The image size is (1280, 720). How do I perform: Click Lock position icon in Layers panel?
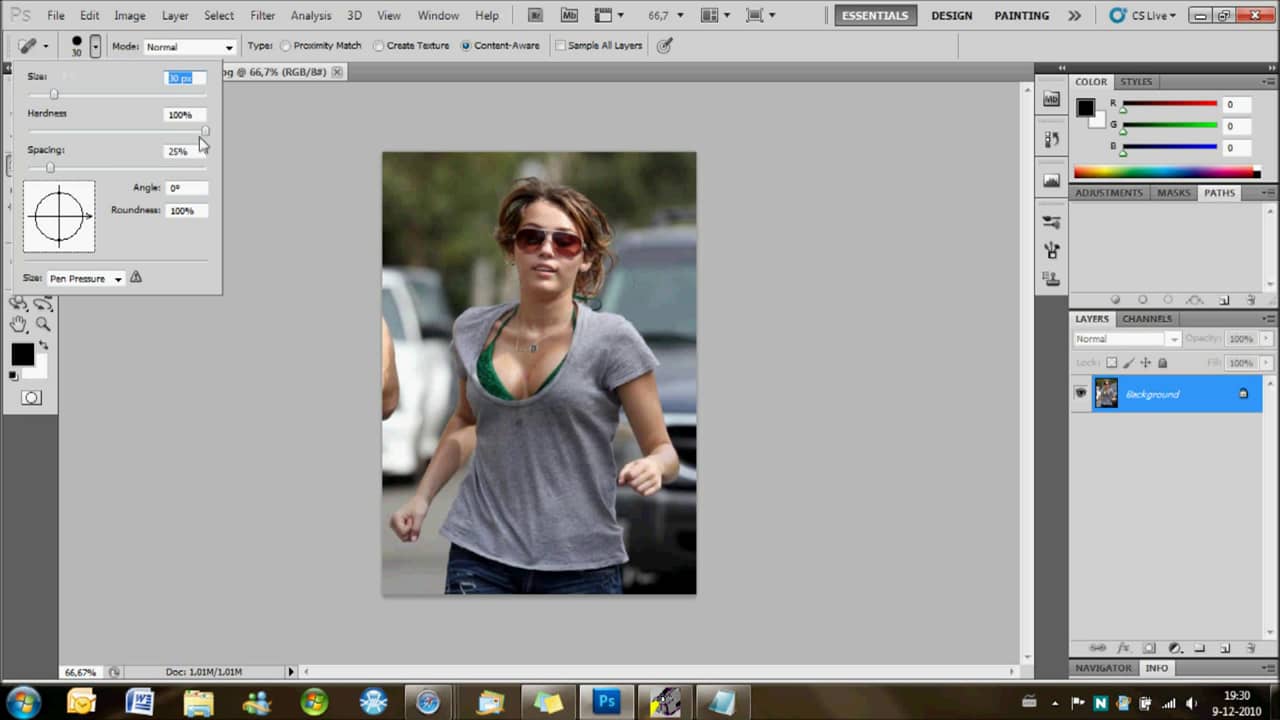tap(1146, 363)
